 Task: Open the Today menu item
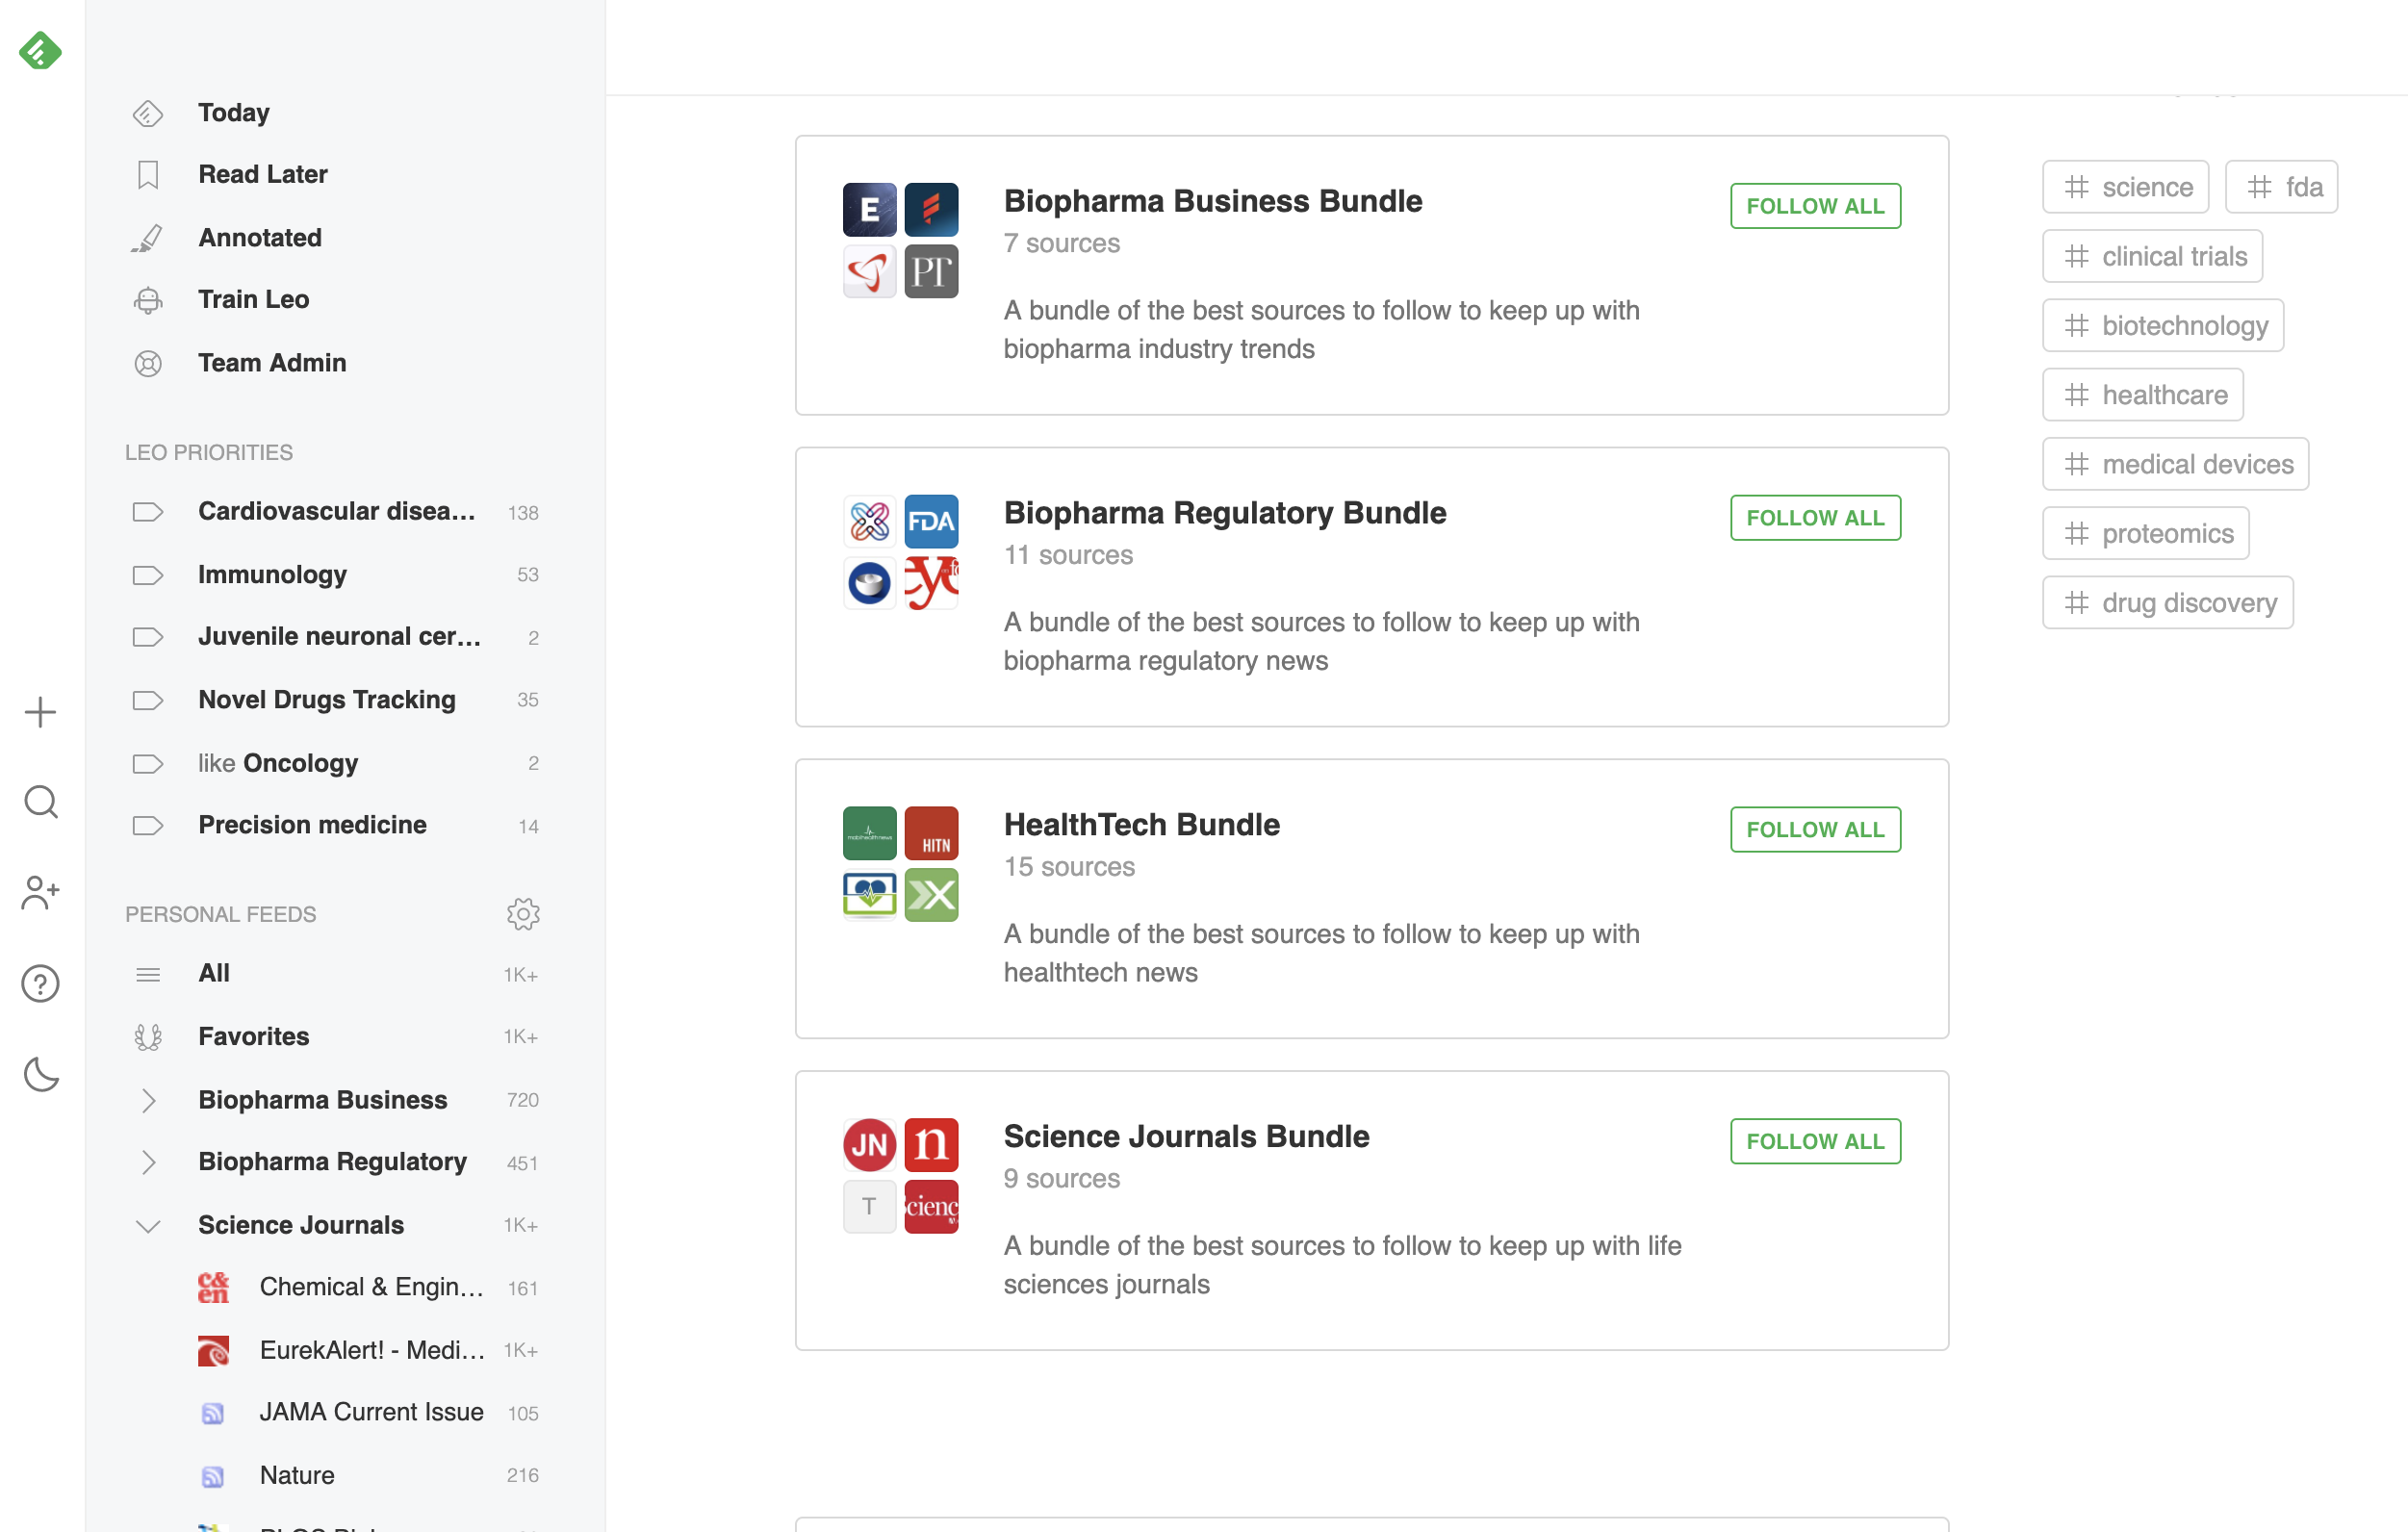(x=233, y=112)
